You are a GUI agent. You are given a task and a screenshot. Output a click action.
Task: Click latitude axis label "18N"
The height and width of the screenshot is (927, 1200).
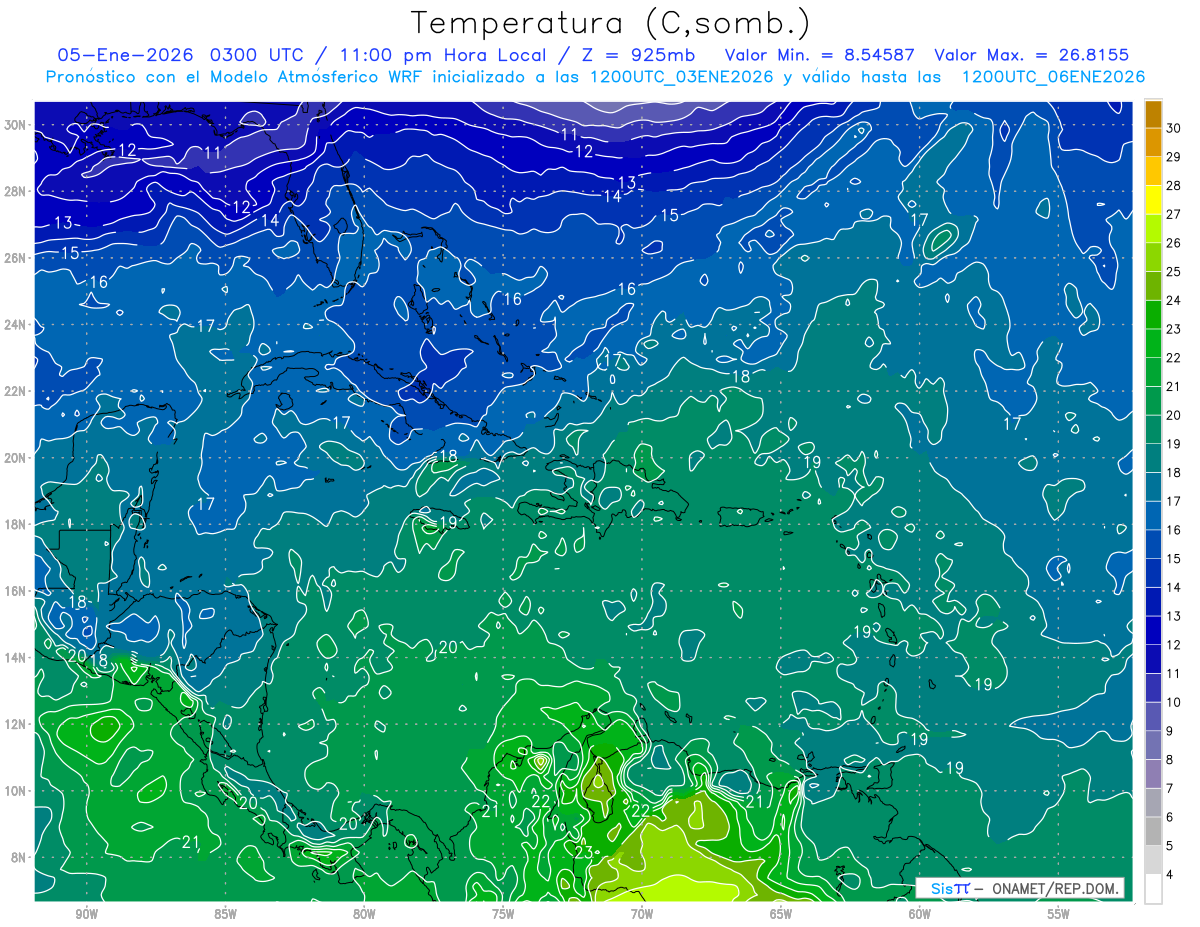point(16,524)
